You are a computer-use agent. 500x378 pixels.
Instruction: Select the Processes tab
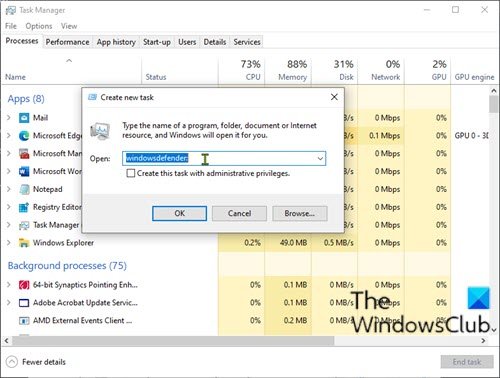pos(22,41)
